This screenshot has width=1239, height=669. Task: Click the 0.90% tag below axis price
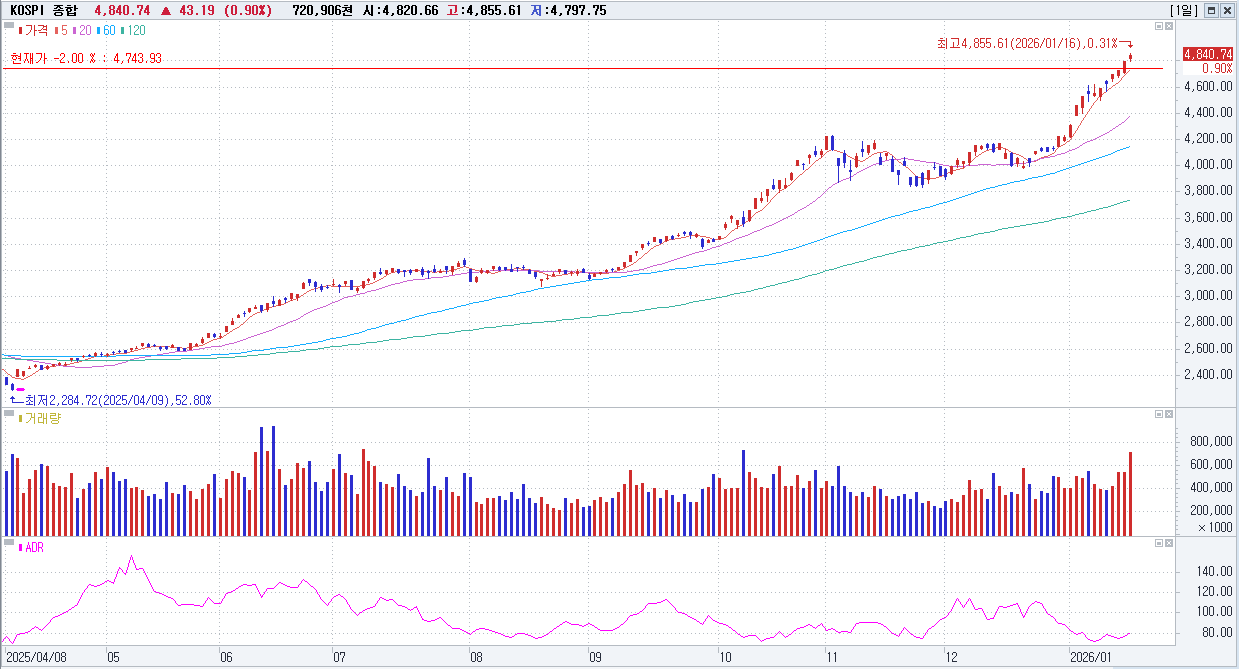pyautogui.click(x=1216, y=68)
